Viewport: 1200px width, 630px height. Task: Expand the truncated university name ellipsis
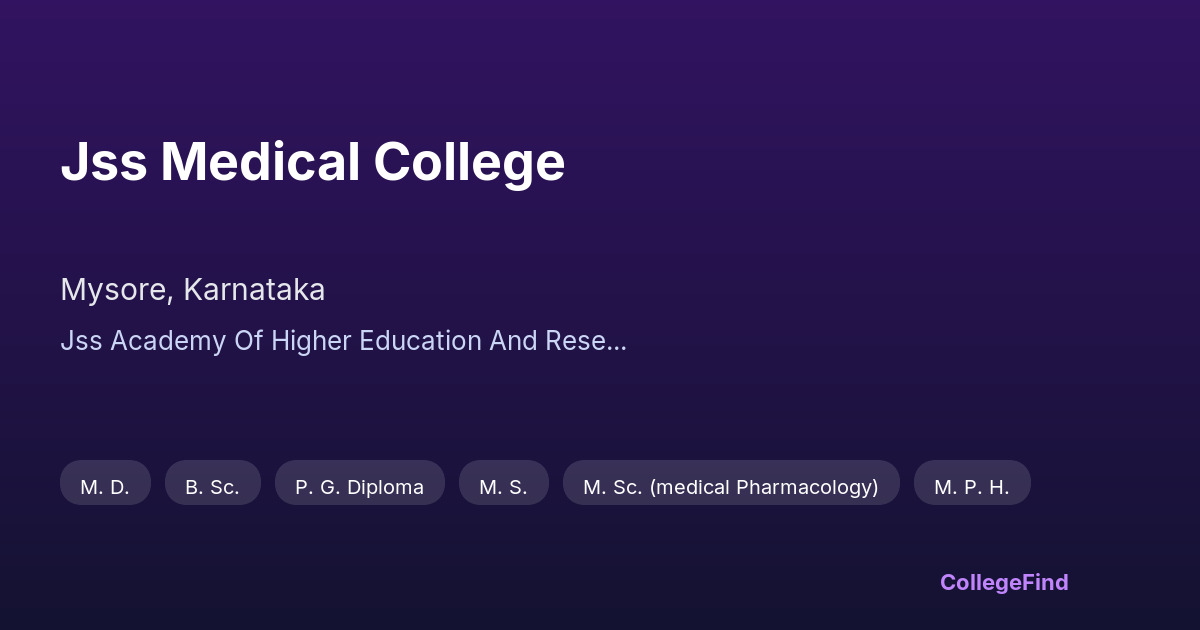[616, 343]
